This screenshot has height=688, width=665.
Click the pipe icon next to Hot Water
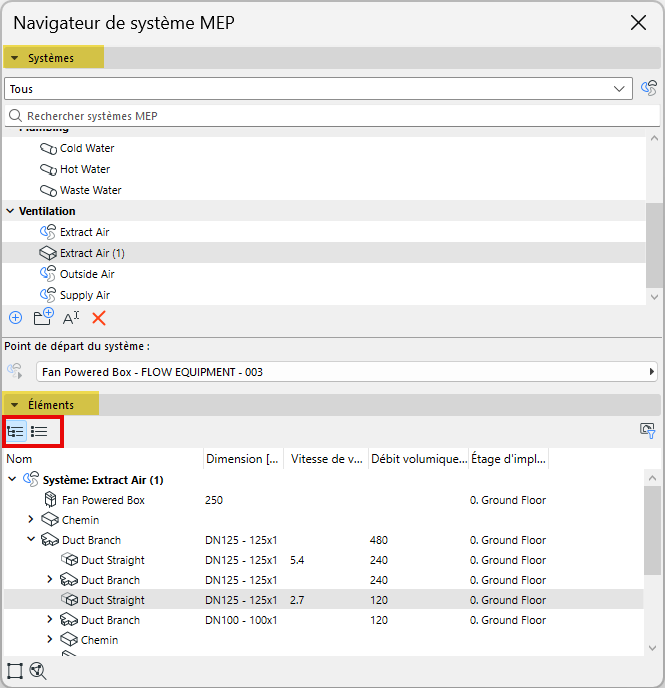(x=48, y=169)
